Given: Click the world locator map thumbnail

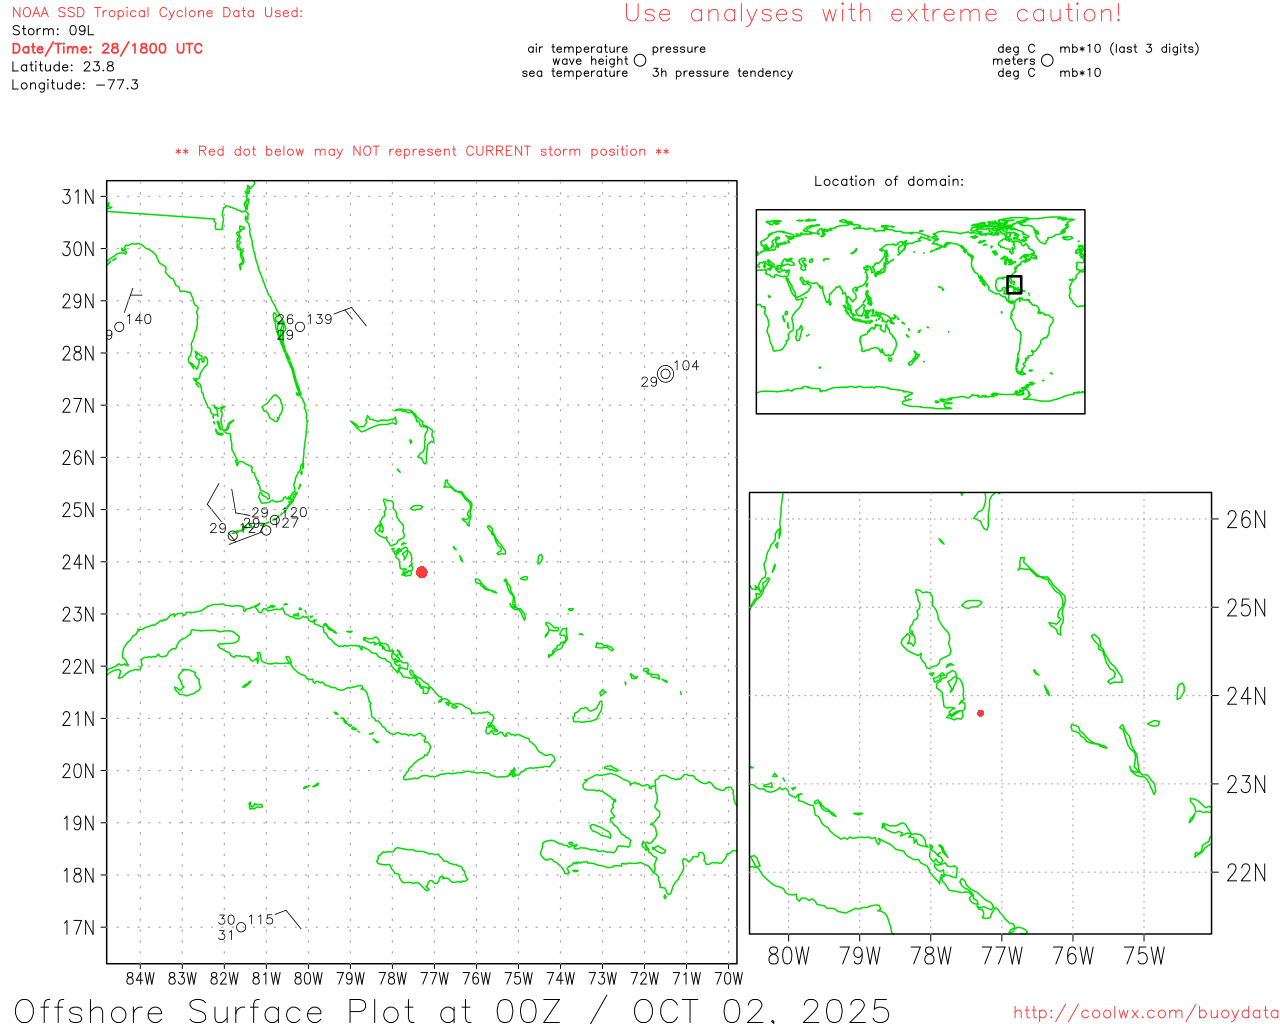Looking at the screenshot, I should pyautogui.click(x=920, y=311).
